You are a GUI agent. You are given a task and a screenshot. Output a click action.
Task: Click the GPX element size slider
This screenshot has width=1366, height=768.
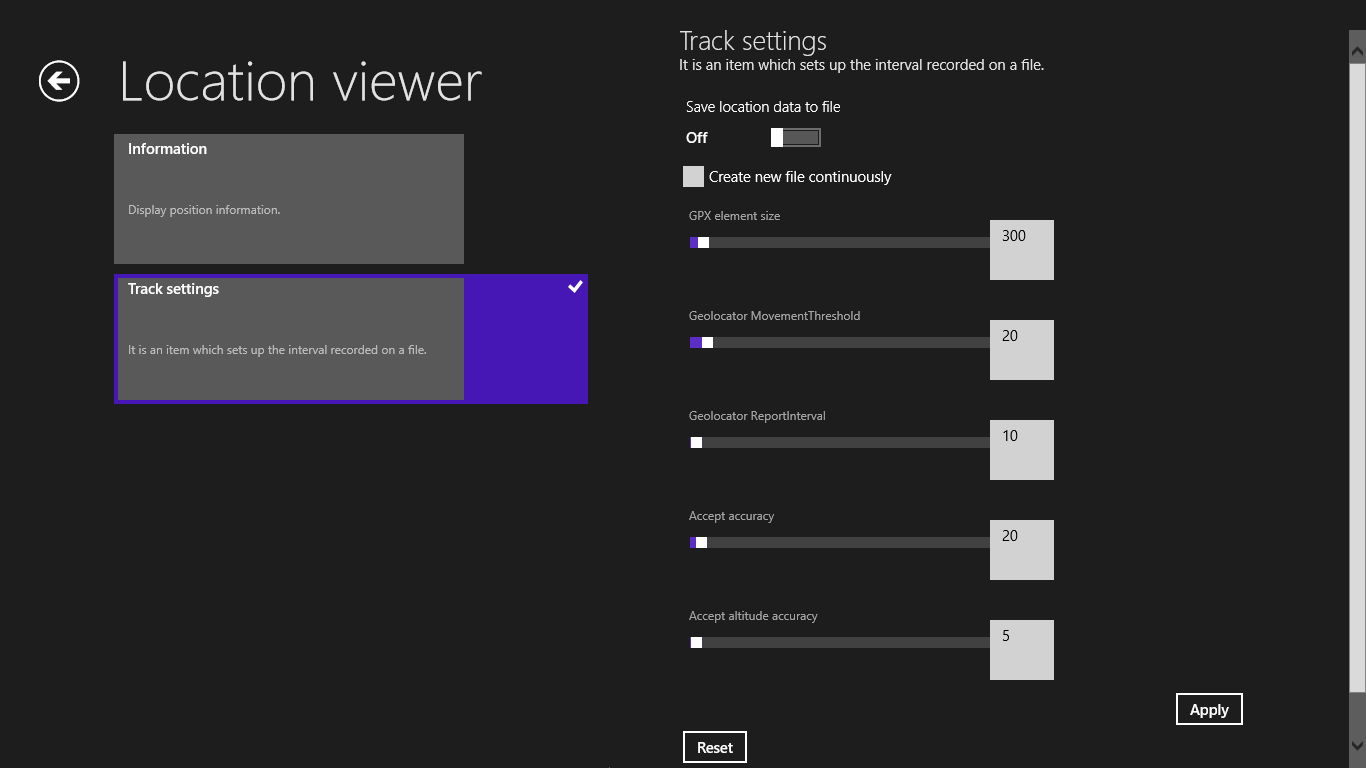click(839, 243)
